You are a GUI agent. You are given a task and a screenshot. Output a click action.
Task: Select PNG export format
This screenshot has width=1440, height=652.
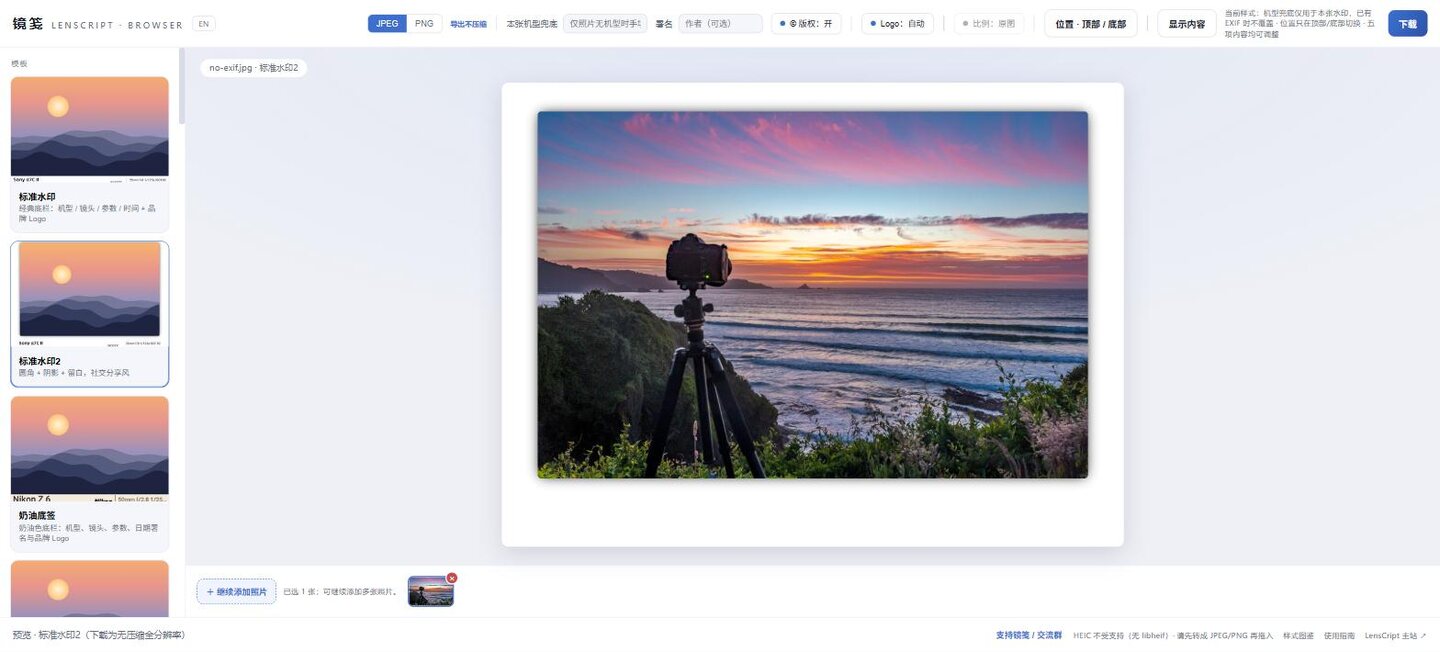425,23
